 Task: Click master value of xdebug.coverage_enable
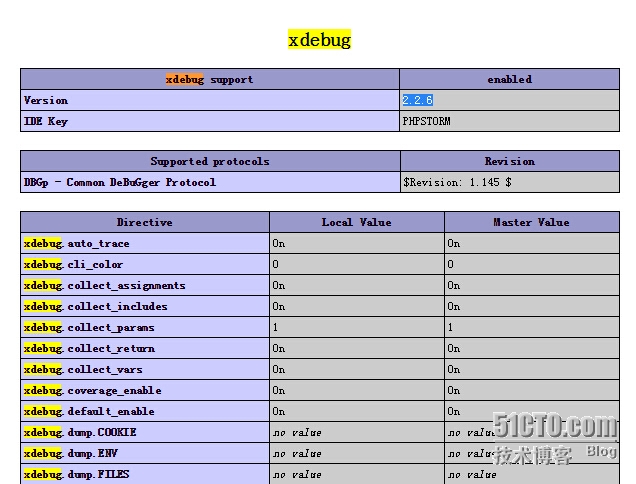pyautogui.click(x=454, y=391)
